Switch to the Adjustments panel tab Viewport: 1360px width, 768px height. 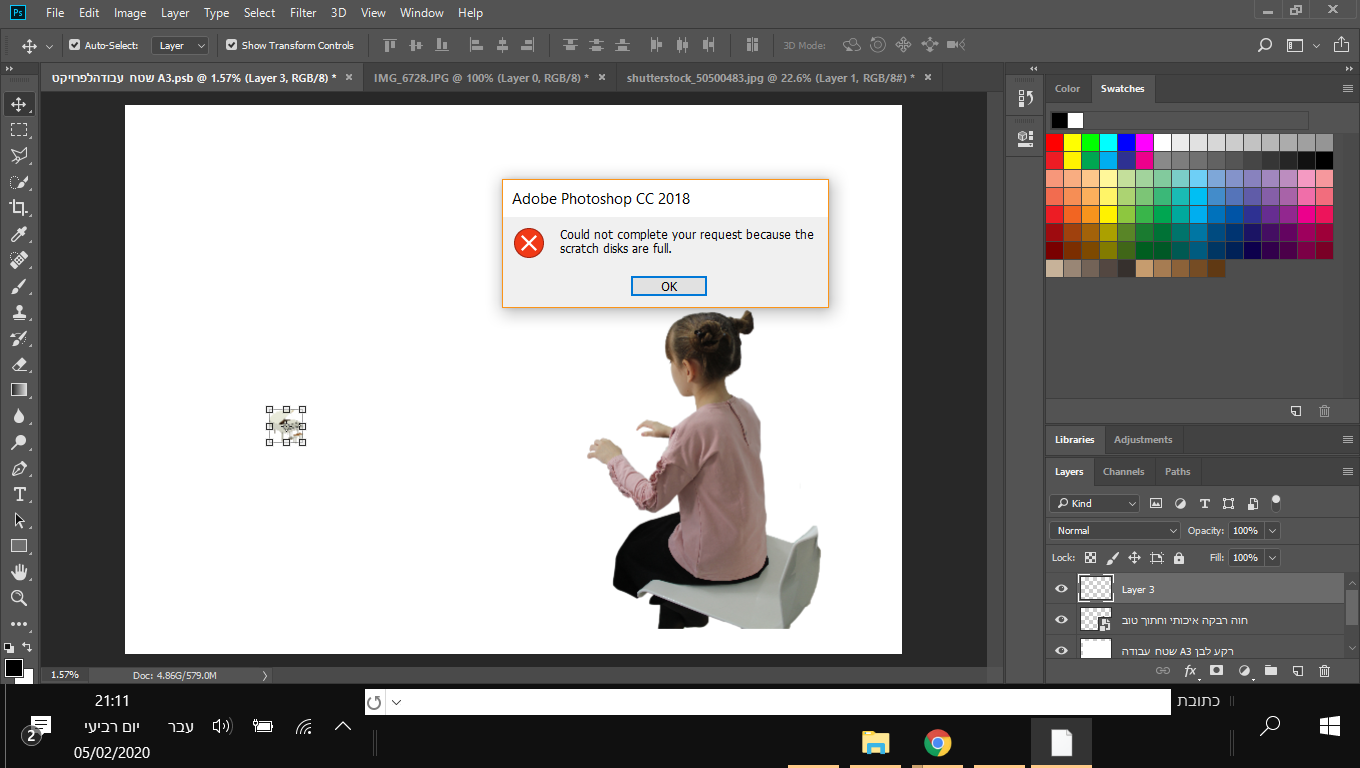(x=1142, y=439)
